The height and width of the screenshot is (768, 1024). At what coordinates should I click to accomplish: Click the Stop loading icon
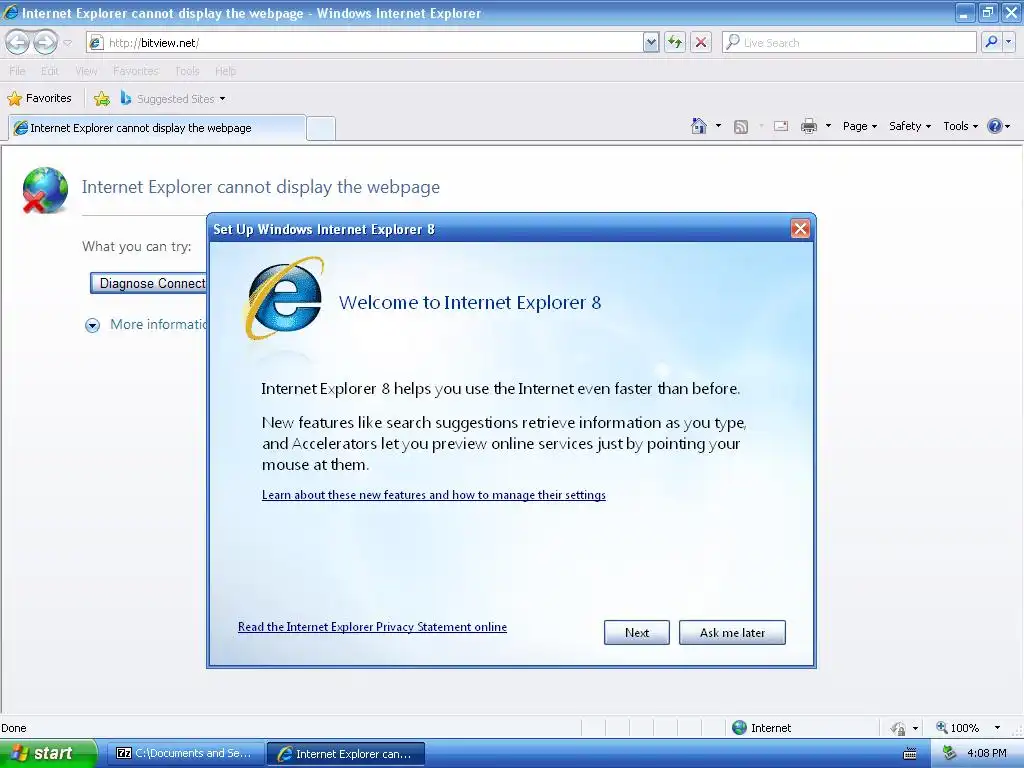point(701,42)
